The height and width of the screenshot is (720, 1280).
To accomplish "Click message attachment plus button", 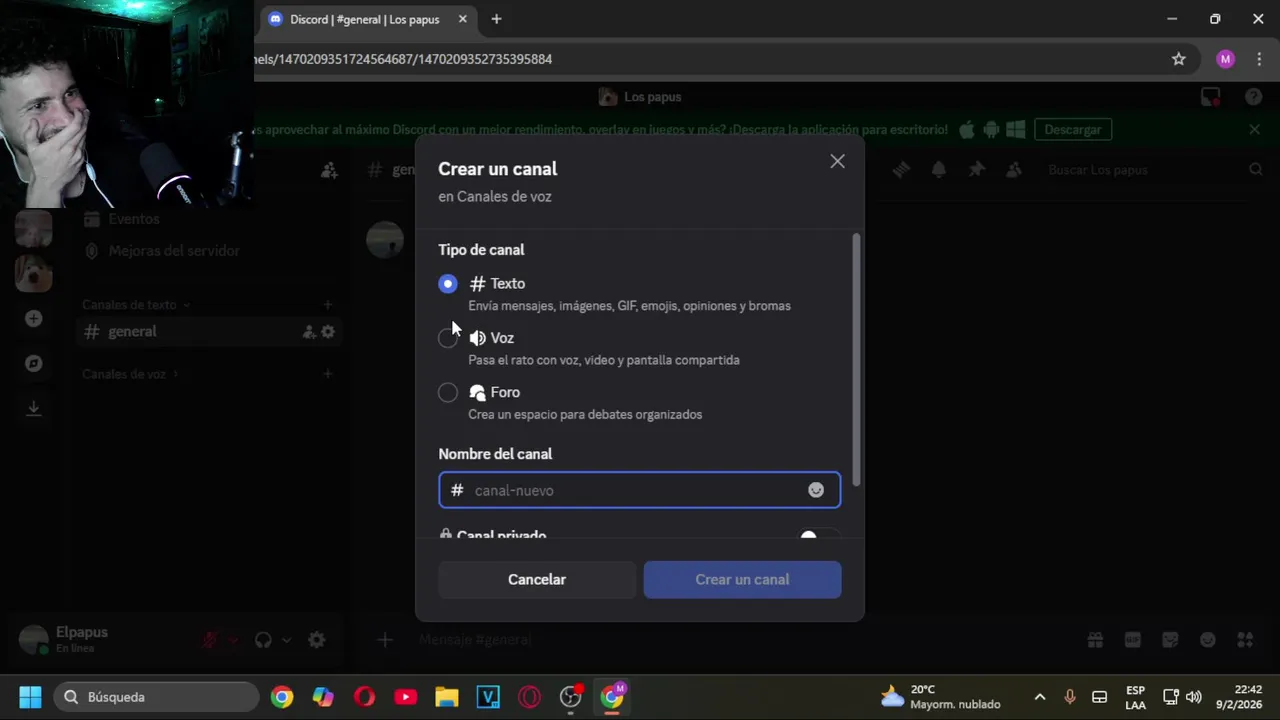I will (x=385, y=640).
